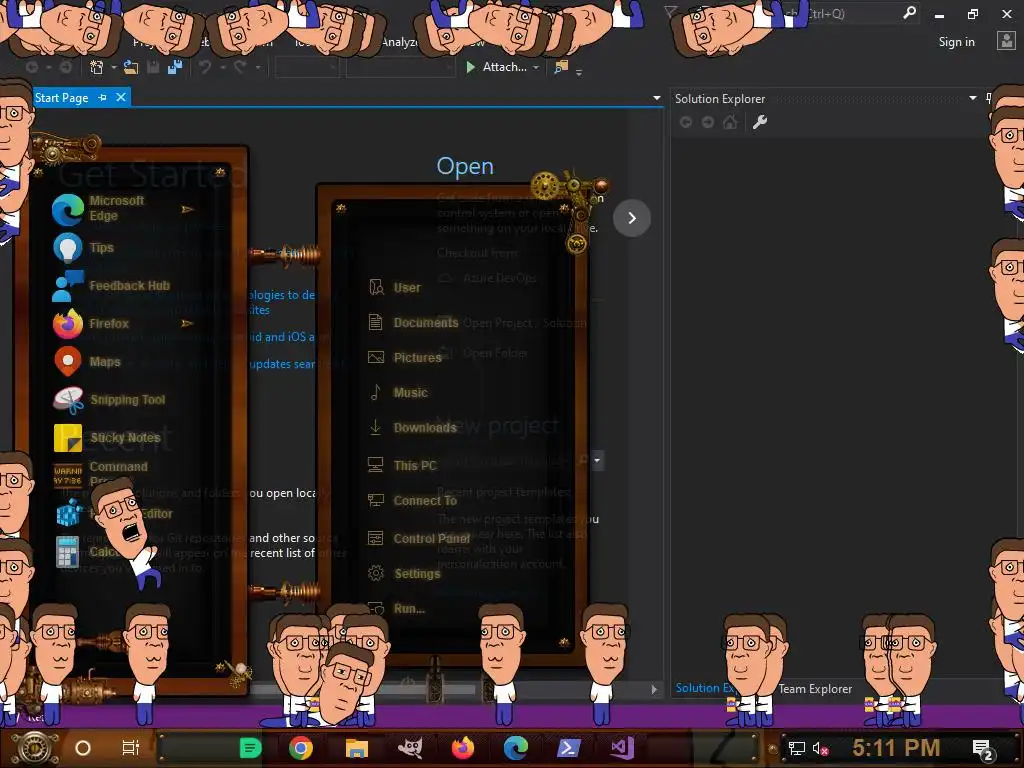Click the Solution Explorer Properties wrench icon
1024x768 pixels.
[x=760, y=122]
